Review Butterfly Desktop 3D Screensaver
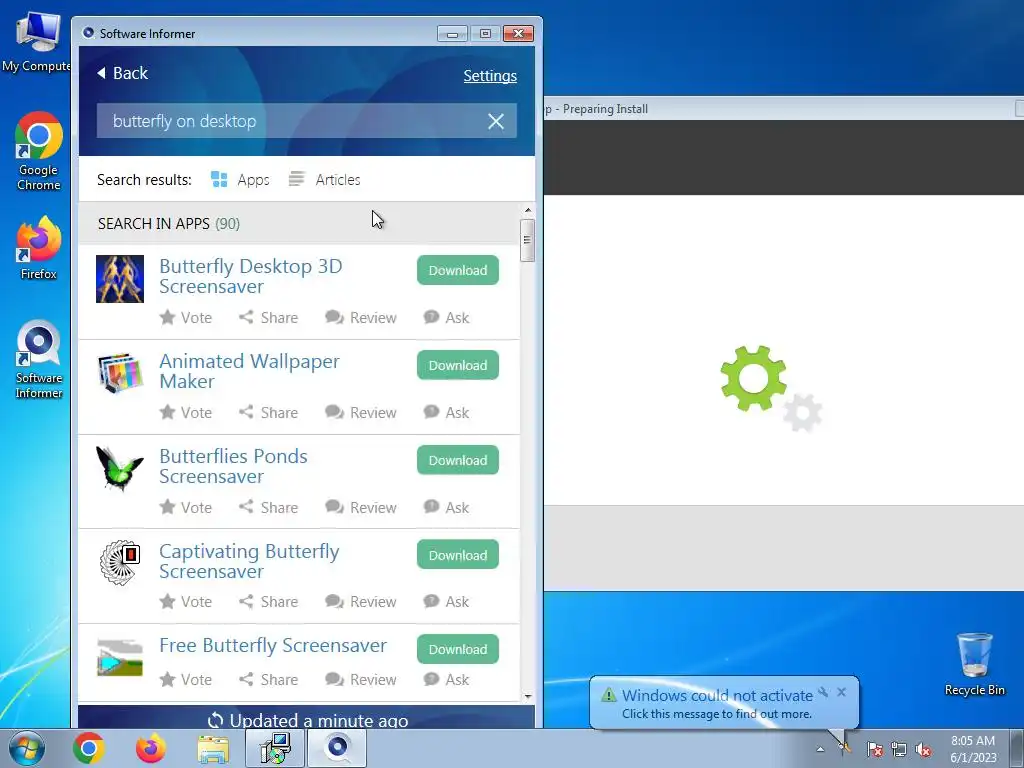Screen dimensions: 1024x768 [360, 317]
